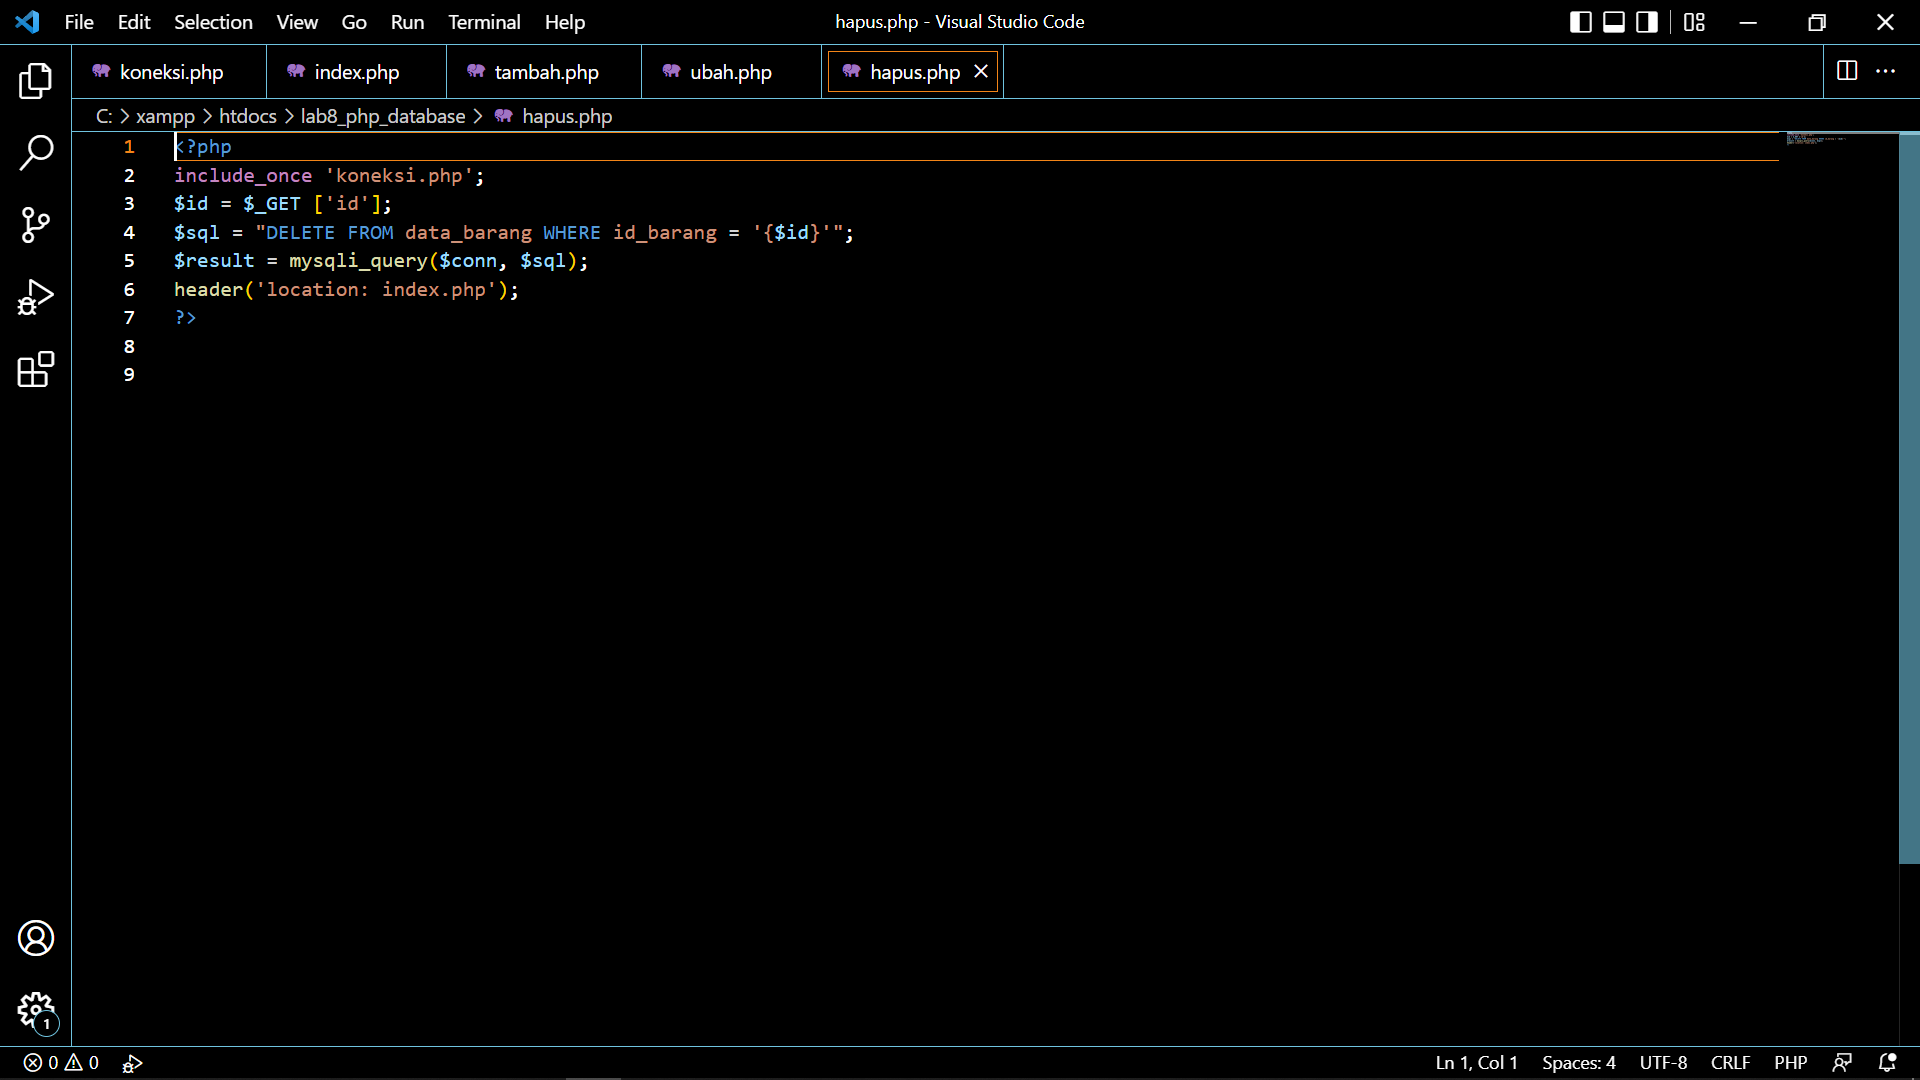Open the Extensions panel
1920x1080 pixels.
36,369
